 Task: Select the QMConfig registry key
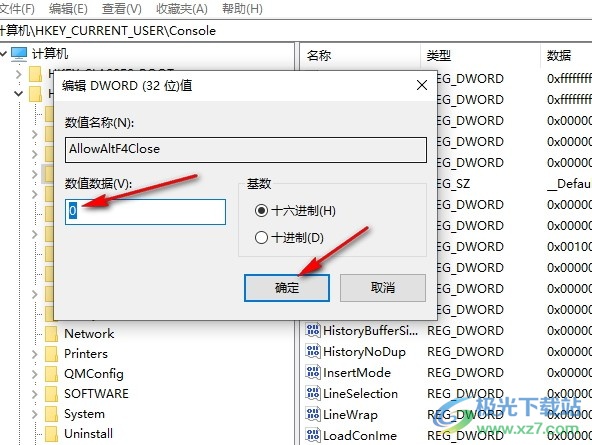(x=94, y=374)
